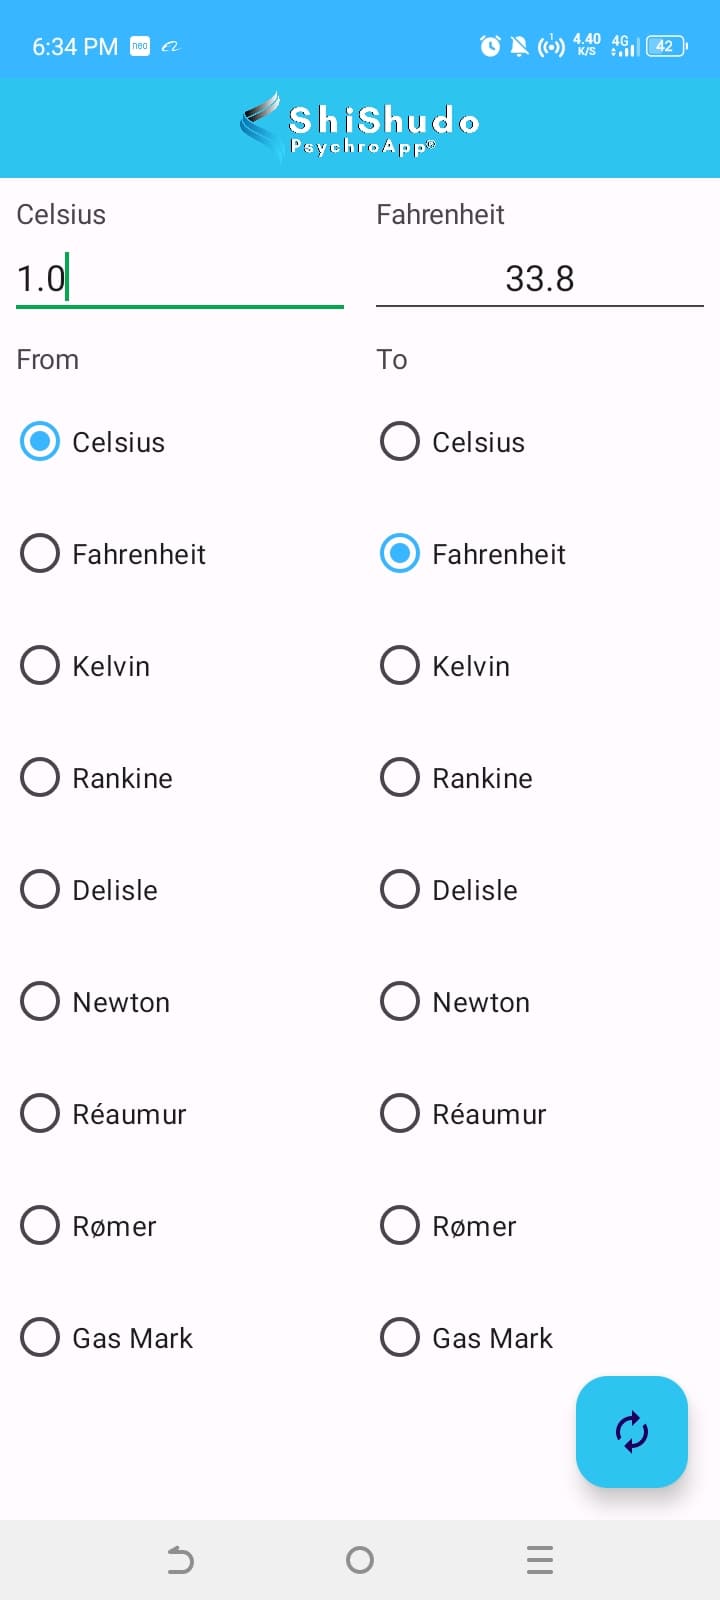Tap the alarm clock status icon
Viewport: 720px width, 1600px height.
[x=490, y=46]
